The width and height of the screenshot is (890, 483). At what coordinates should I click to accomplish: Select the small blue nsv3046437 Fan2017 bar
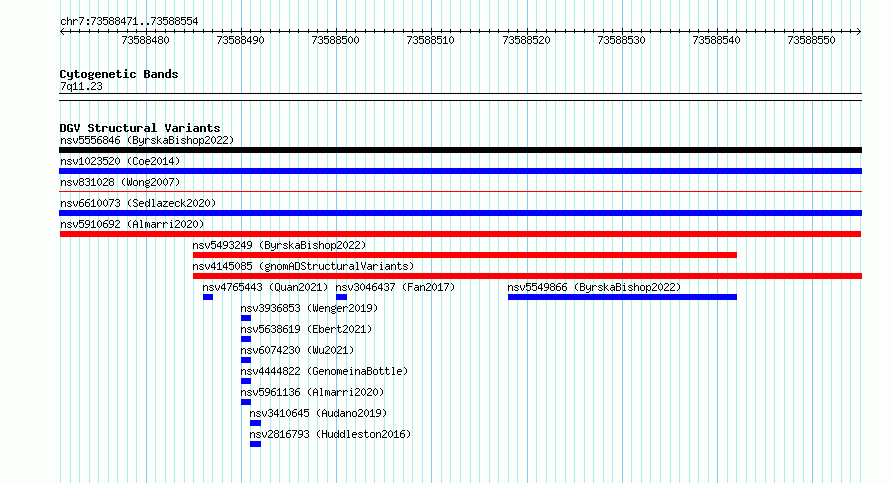tap(341, 297)
